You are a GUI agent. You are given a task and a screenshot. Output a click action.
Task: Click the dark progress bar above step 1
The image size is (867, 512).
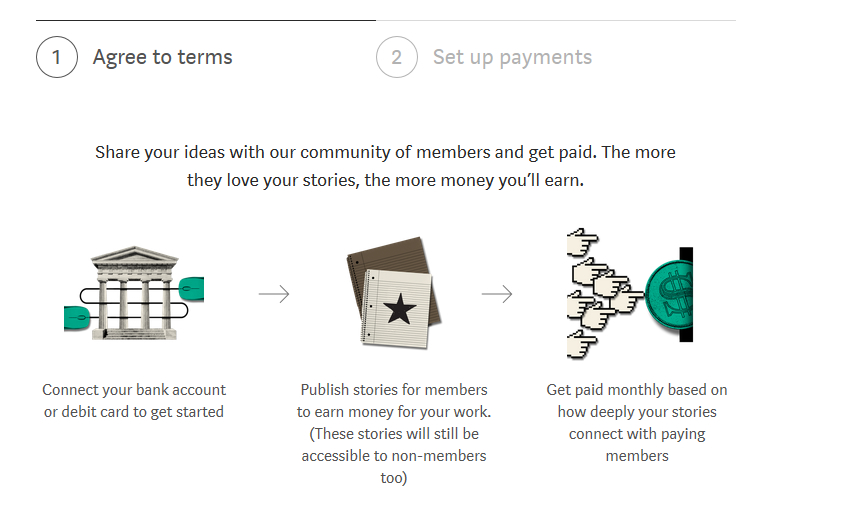206,20
